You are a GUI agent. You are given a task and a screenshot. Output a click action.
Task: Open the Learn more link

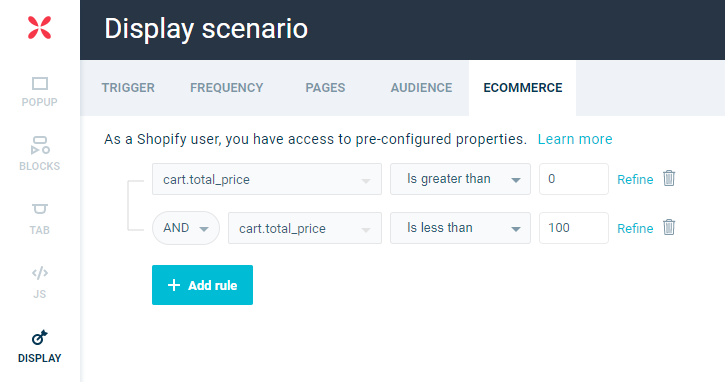click(x=575, y=139)
